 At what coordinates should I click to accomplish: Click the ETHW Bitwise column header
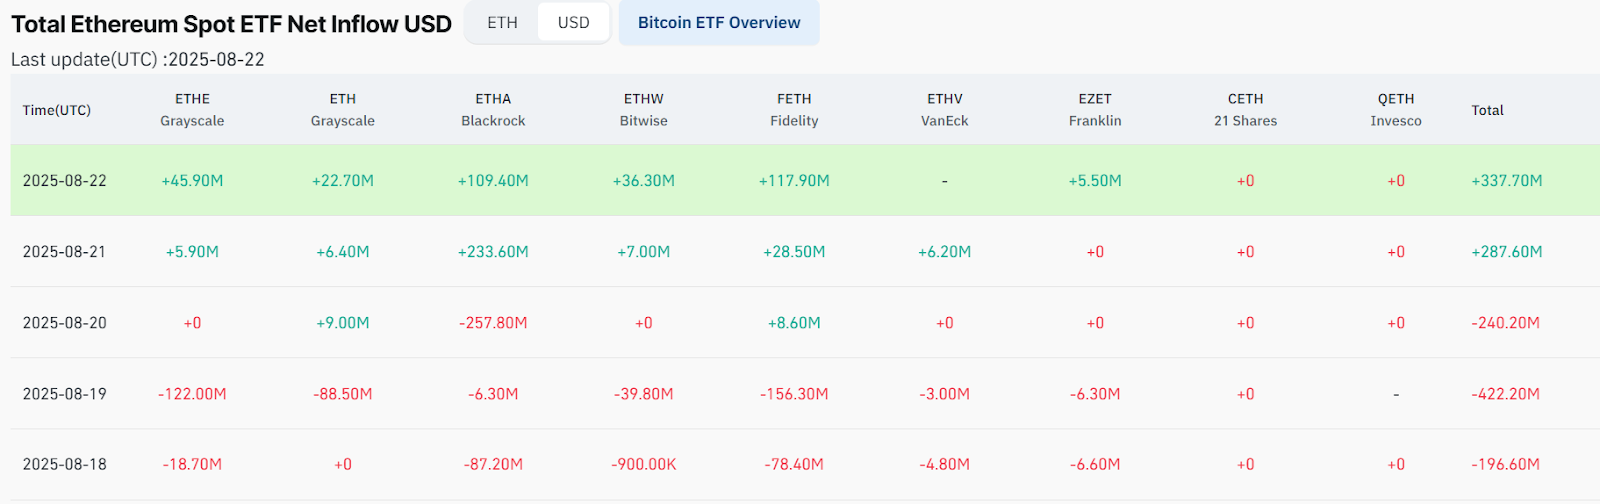[x=644, y=110]
